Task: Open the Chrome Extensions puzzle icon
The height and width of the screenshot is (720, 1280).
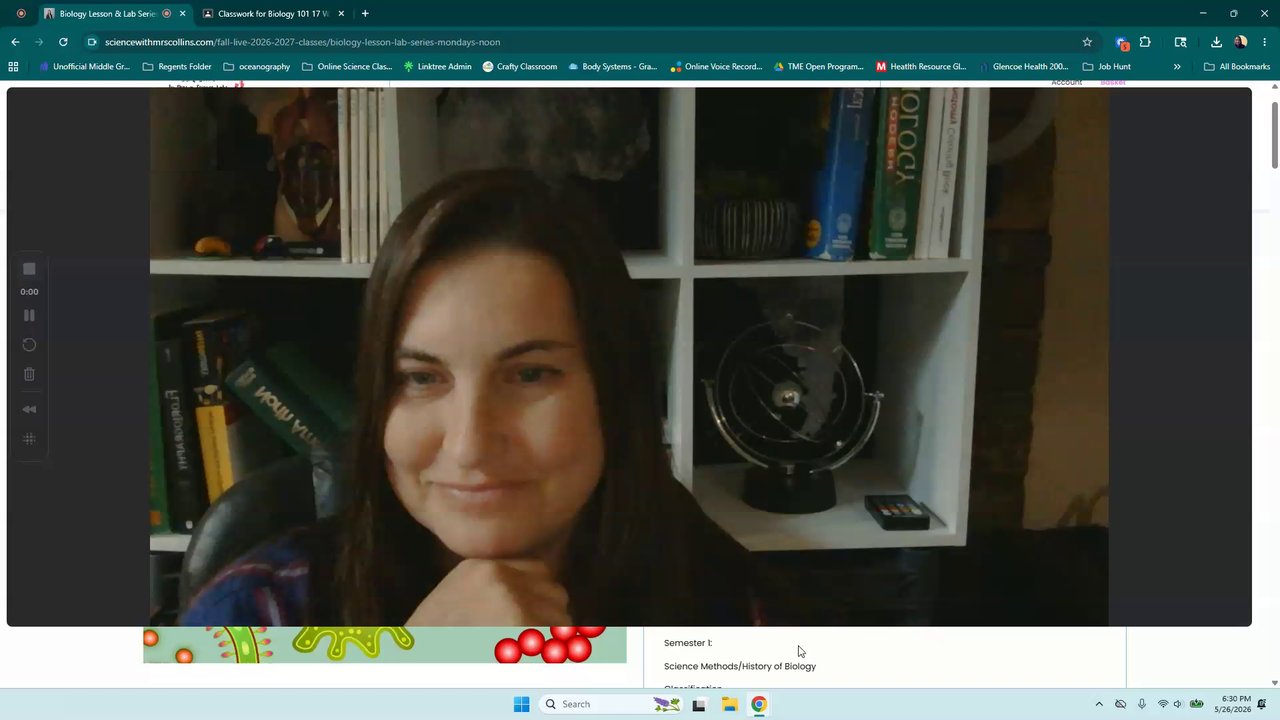Action: coord(1145,42)
